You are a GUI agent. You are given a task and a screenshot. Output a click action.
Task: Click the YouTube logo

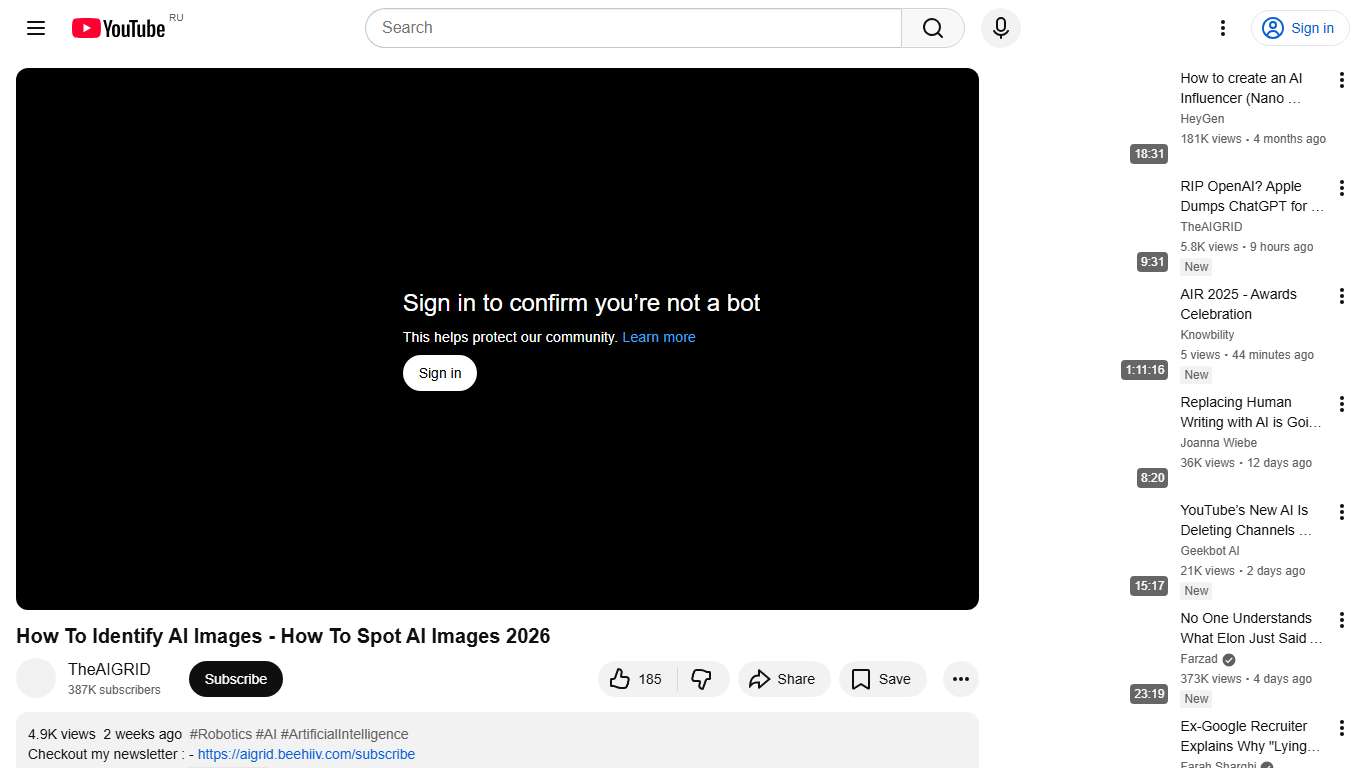118,28
